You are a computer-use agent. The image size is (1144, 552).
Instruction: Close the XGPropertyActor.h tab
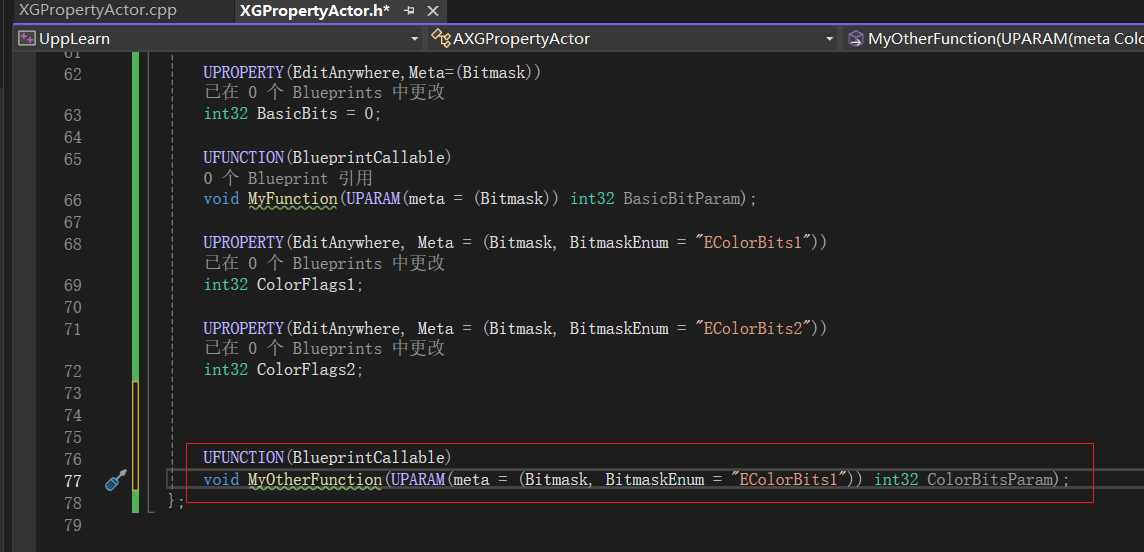pyautogui.click(x=433, y=11)
